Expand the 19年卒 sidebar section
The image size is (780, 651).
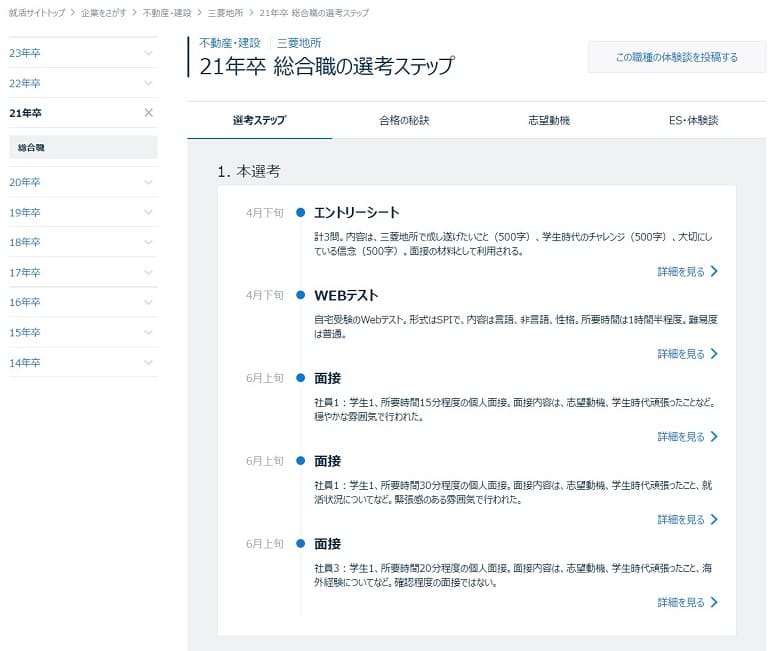(83, 212)
